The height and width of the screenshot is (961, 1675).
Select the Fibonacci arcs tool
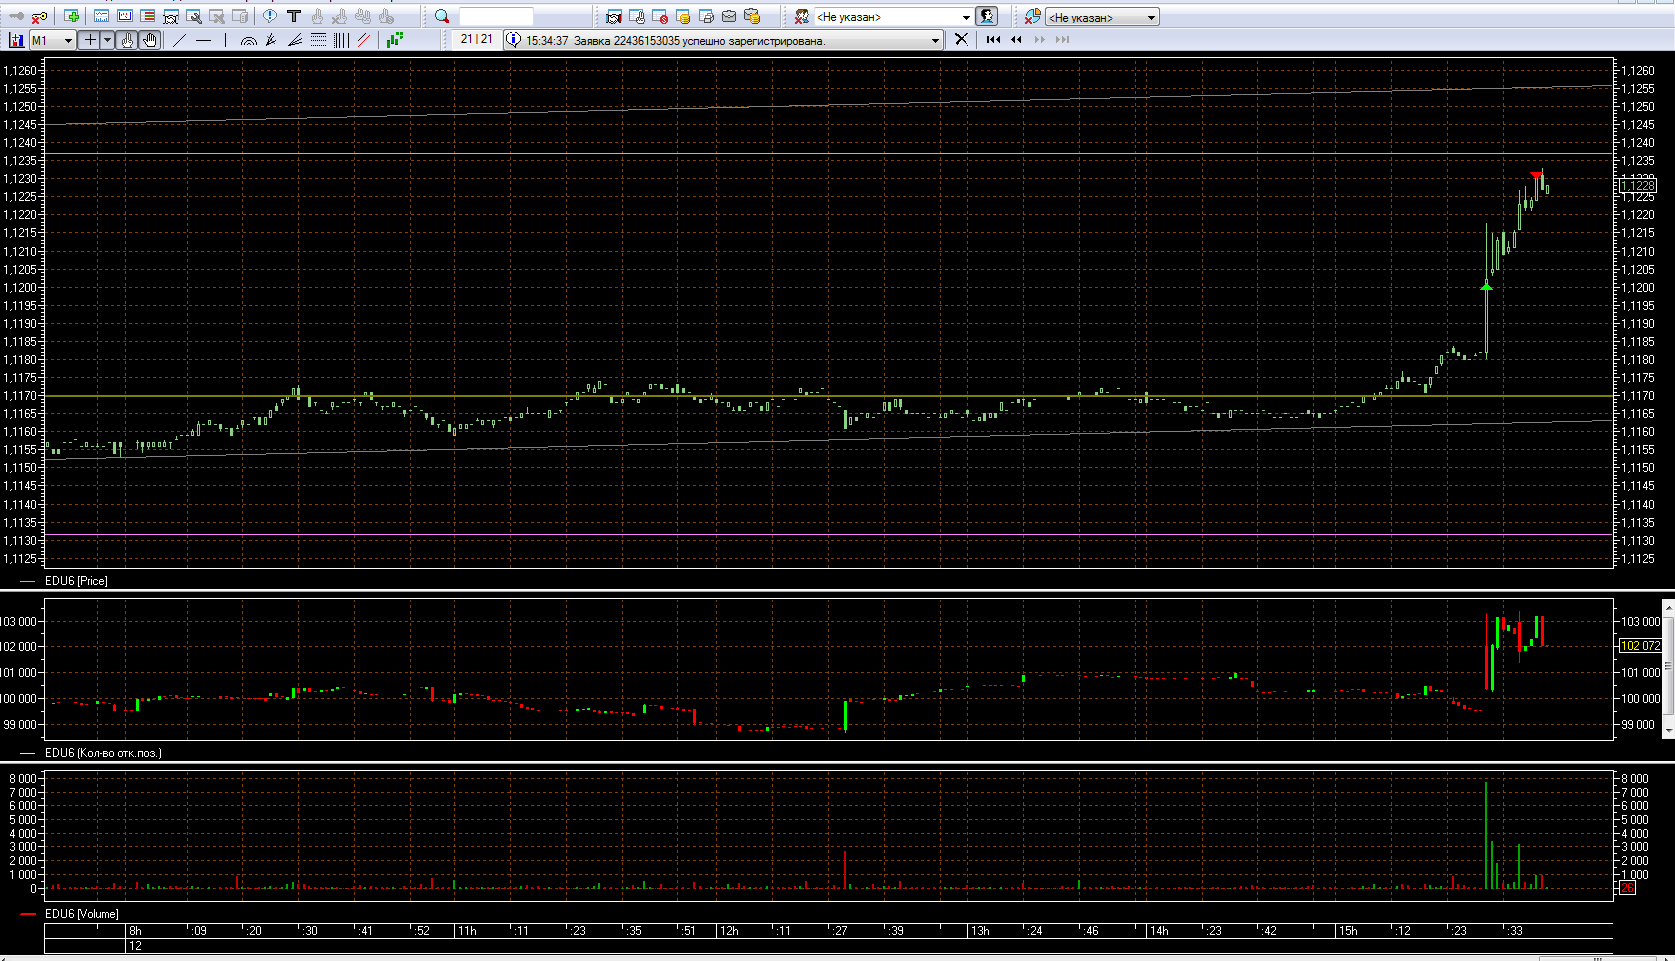click(x=249, y=40)
